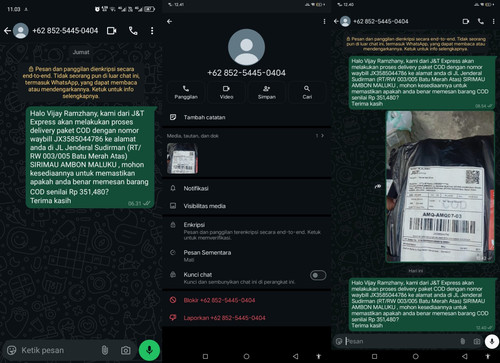The height and width of the screenshot is (363, 500).
Task: Open camera from right chat input bar
Action: pos(477,341)
